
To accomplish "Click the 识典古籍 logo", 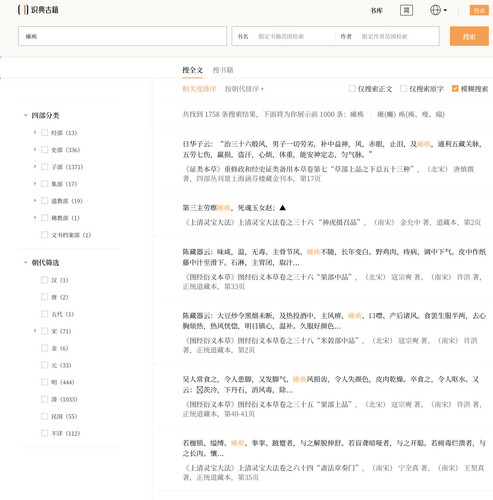I will tap(38, 10).
